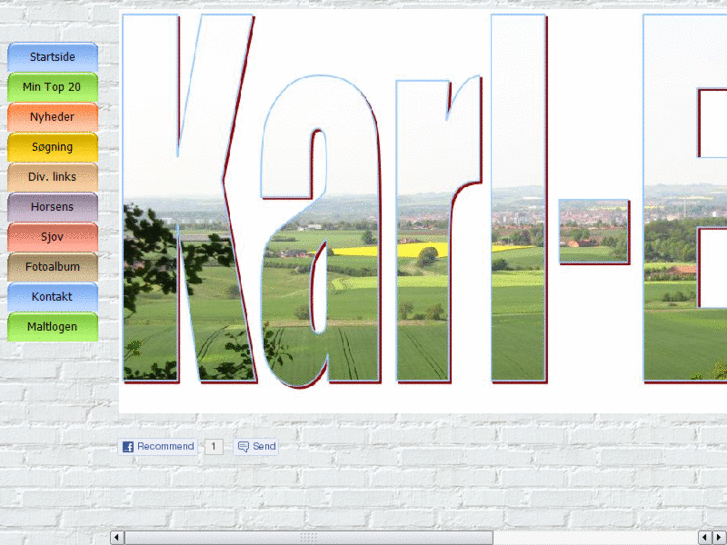Open the Startside menu button
Viewport: 727px width, 545px height.
(x=52, y=57)
